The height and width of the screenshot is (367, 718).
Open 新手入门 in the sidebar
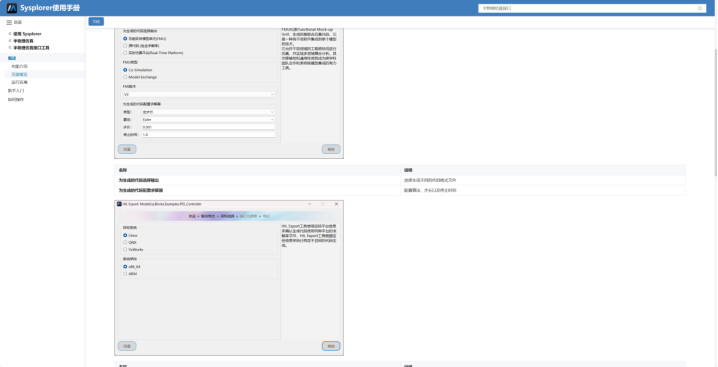point(16,90)
